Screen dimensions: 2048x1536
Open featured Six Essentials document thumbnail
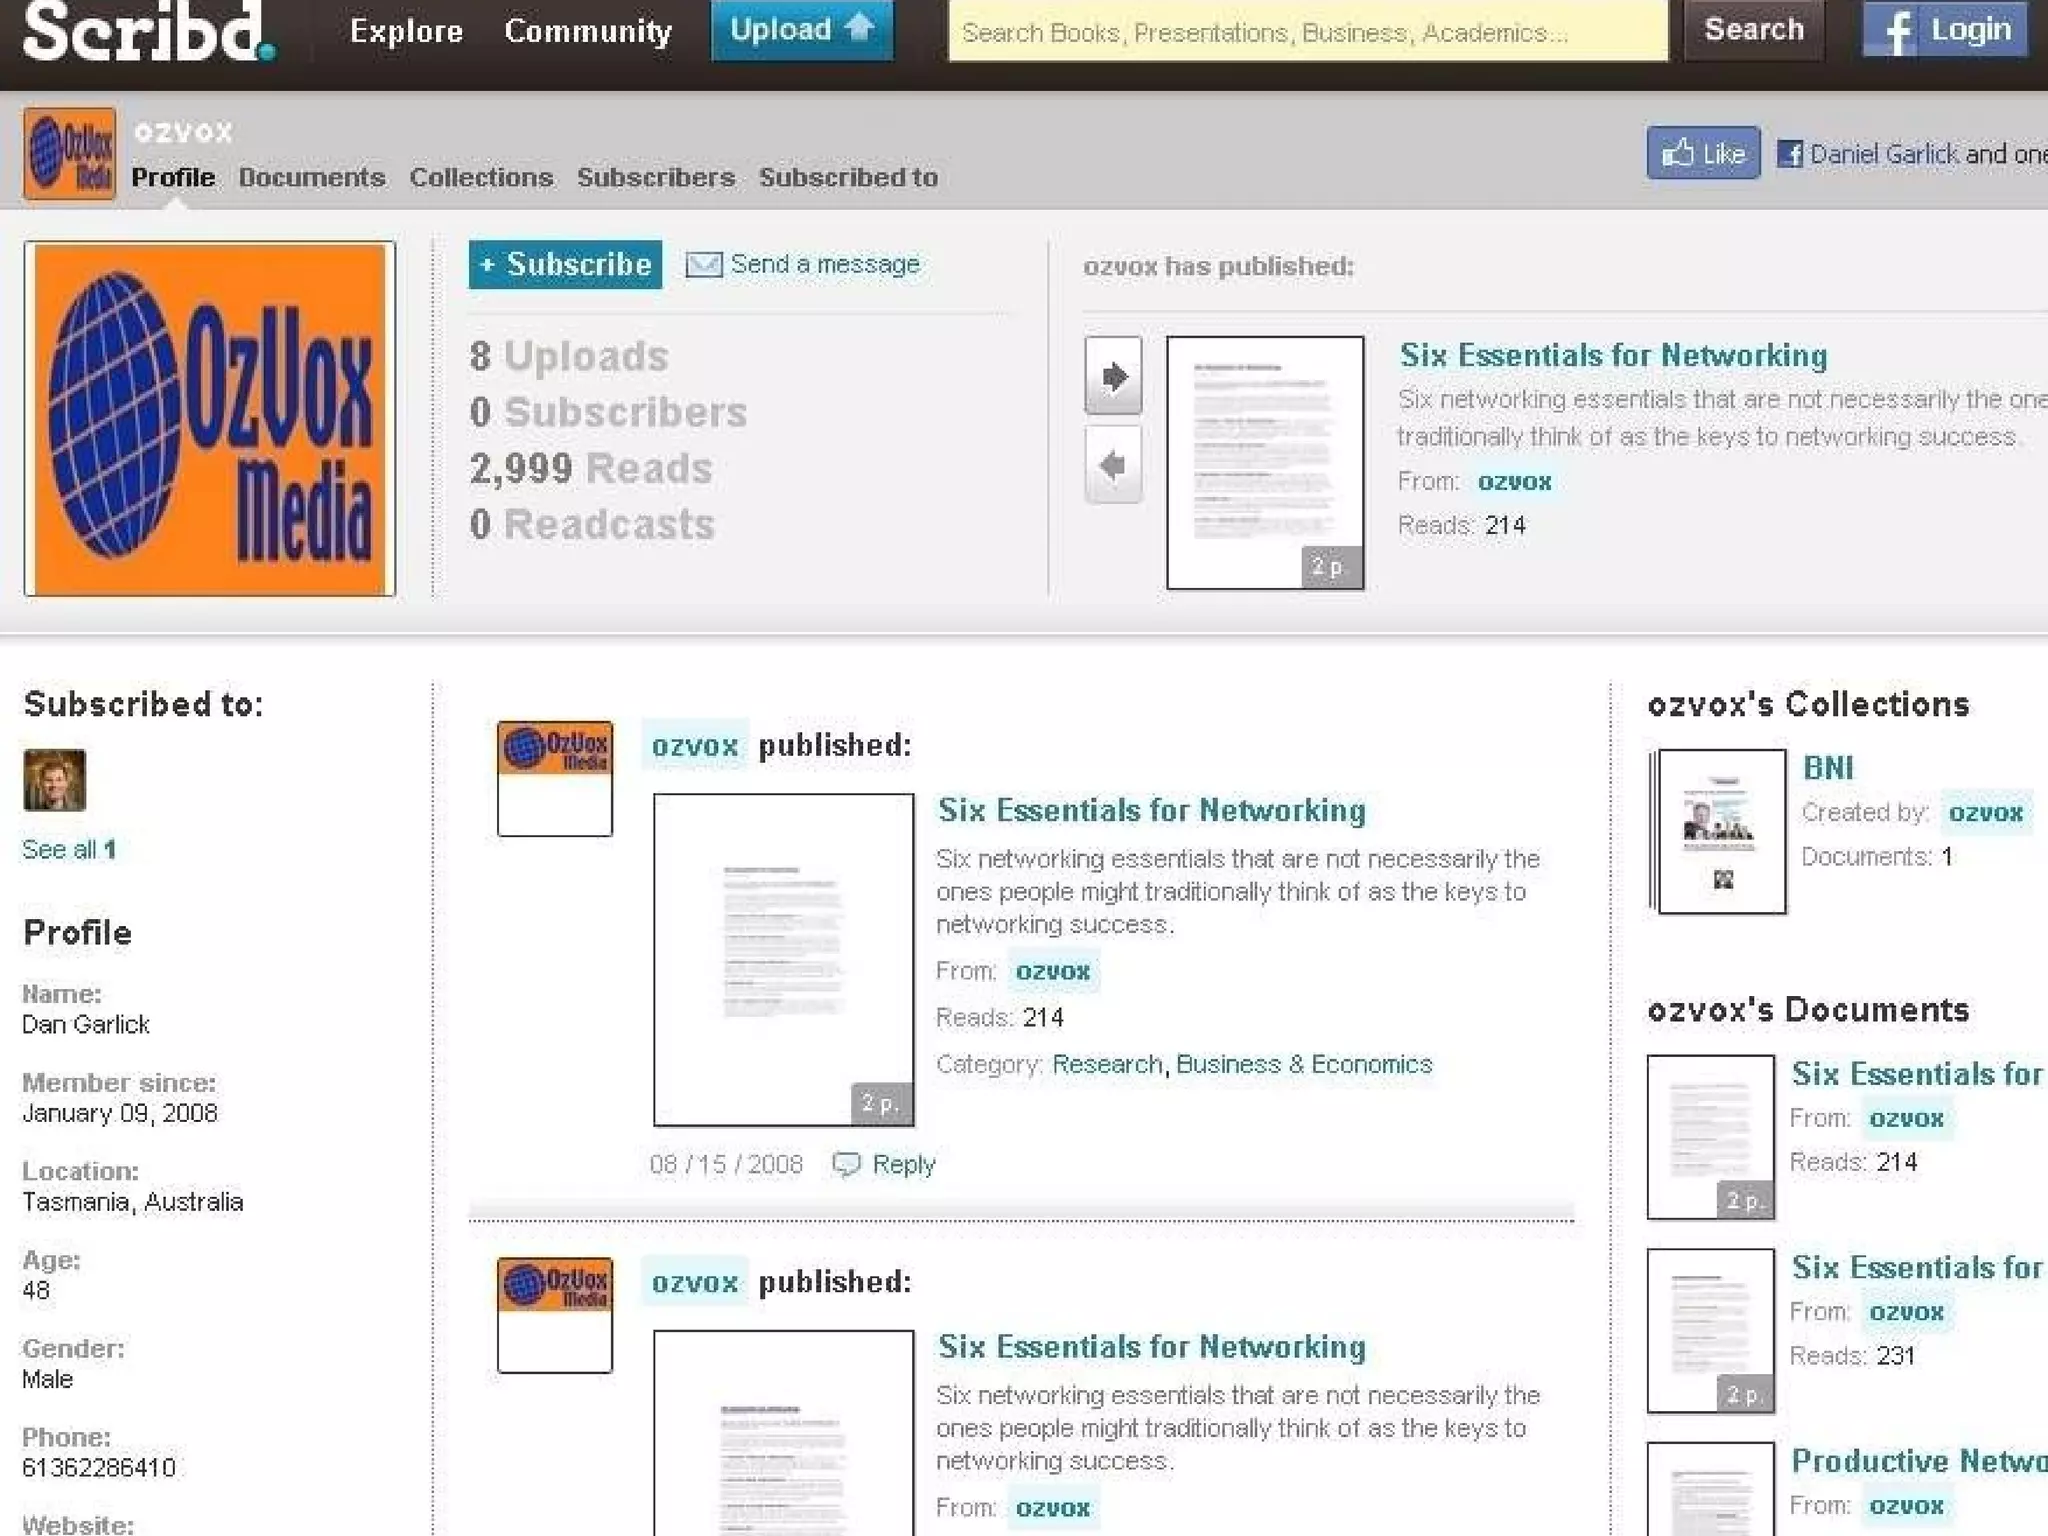(1265, 462)
